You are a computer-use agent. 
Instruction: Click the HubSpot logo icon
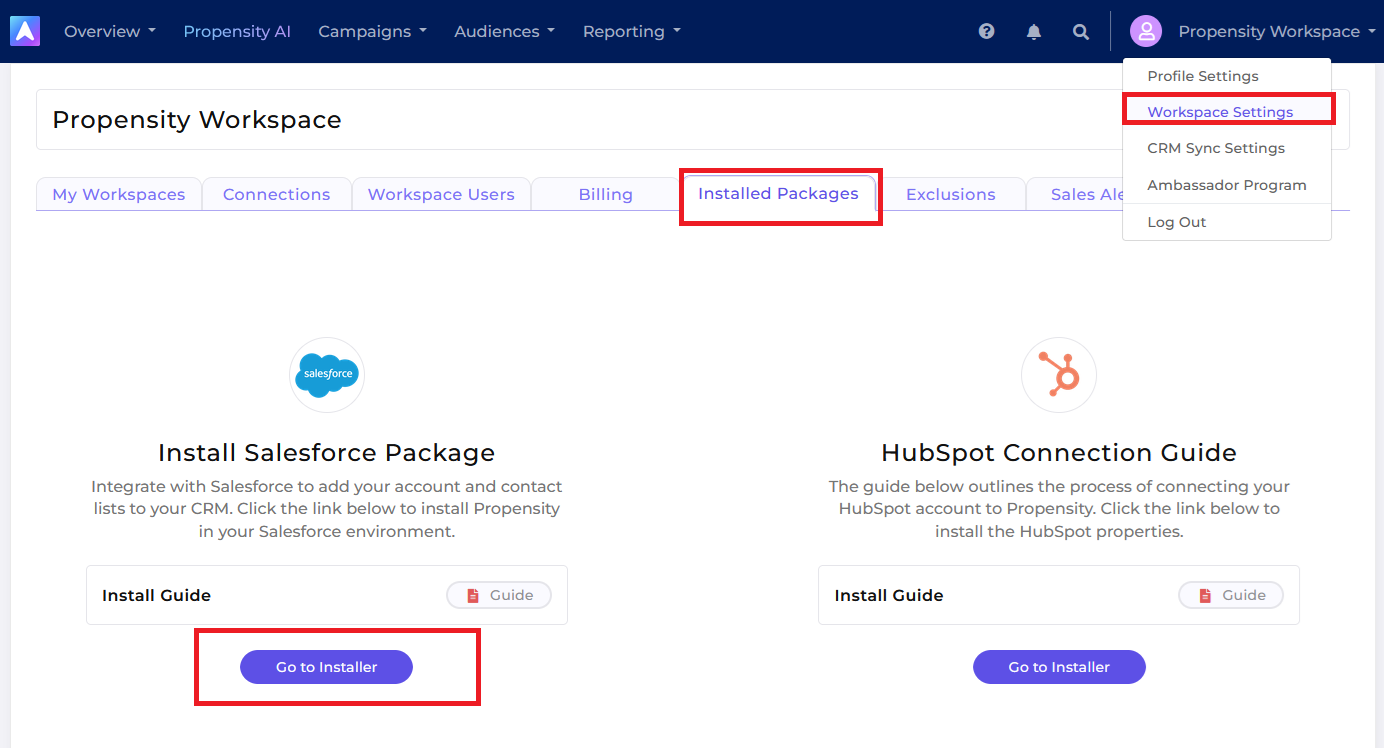[1059, 375]
